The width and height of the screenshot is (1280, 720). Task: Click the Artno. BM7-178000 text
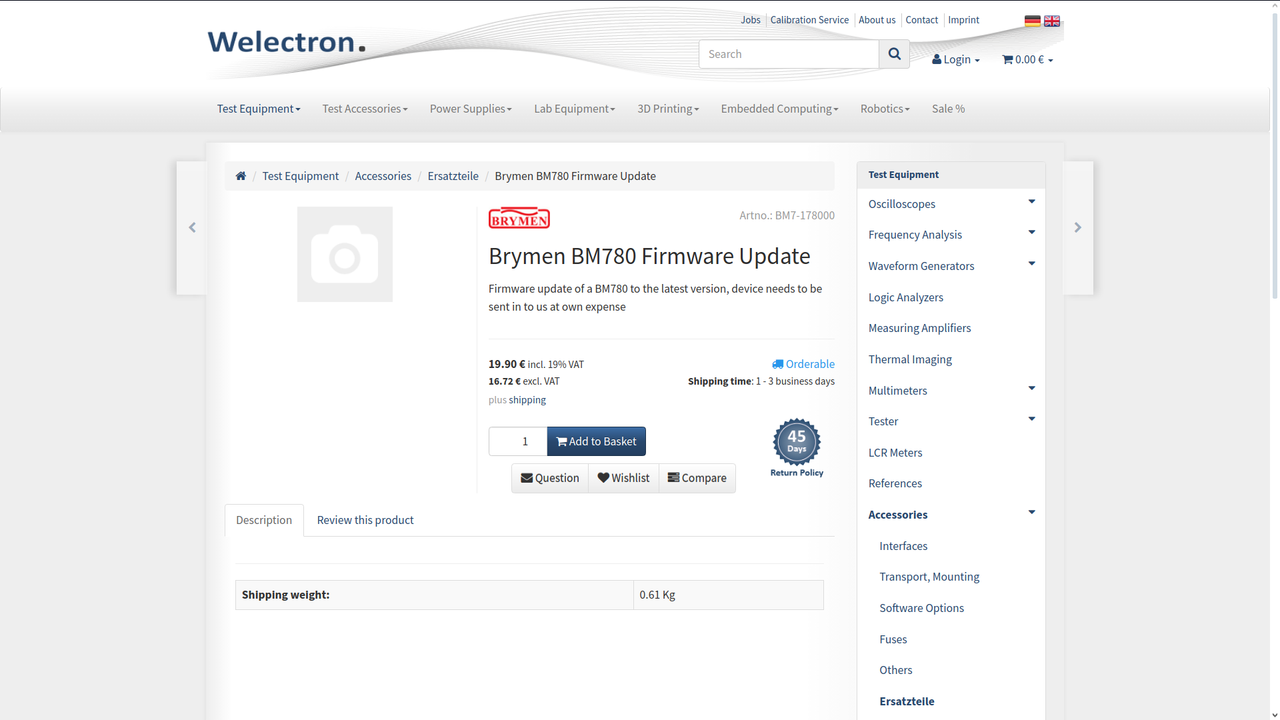pos(787,215)
